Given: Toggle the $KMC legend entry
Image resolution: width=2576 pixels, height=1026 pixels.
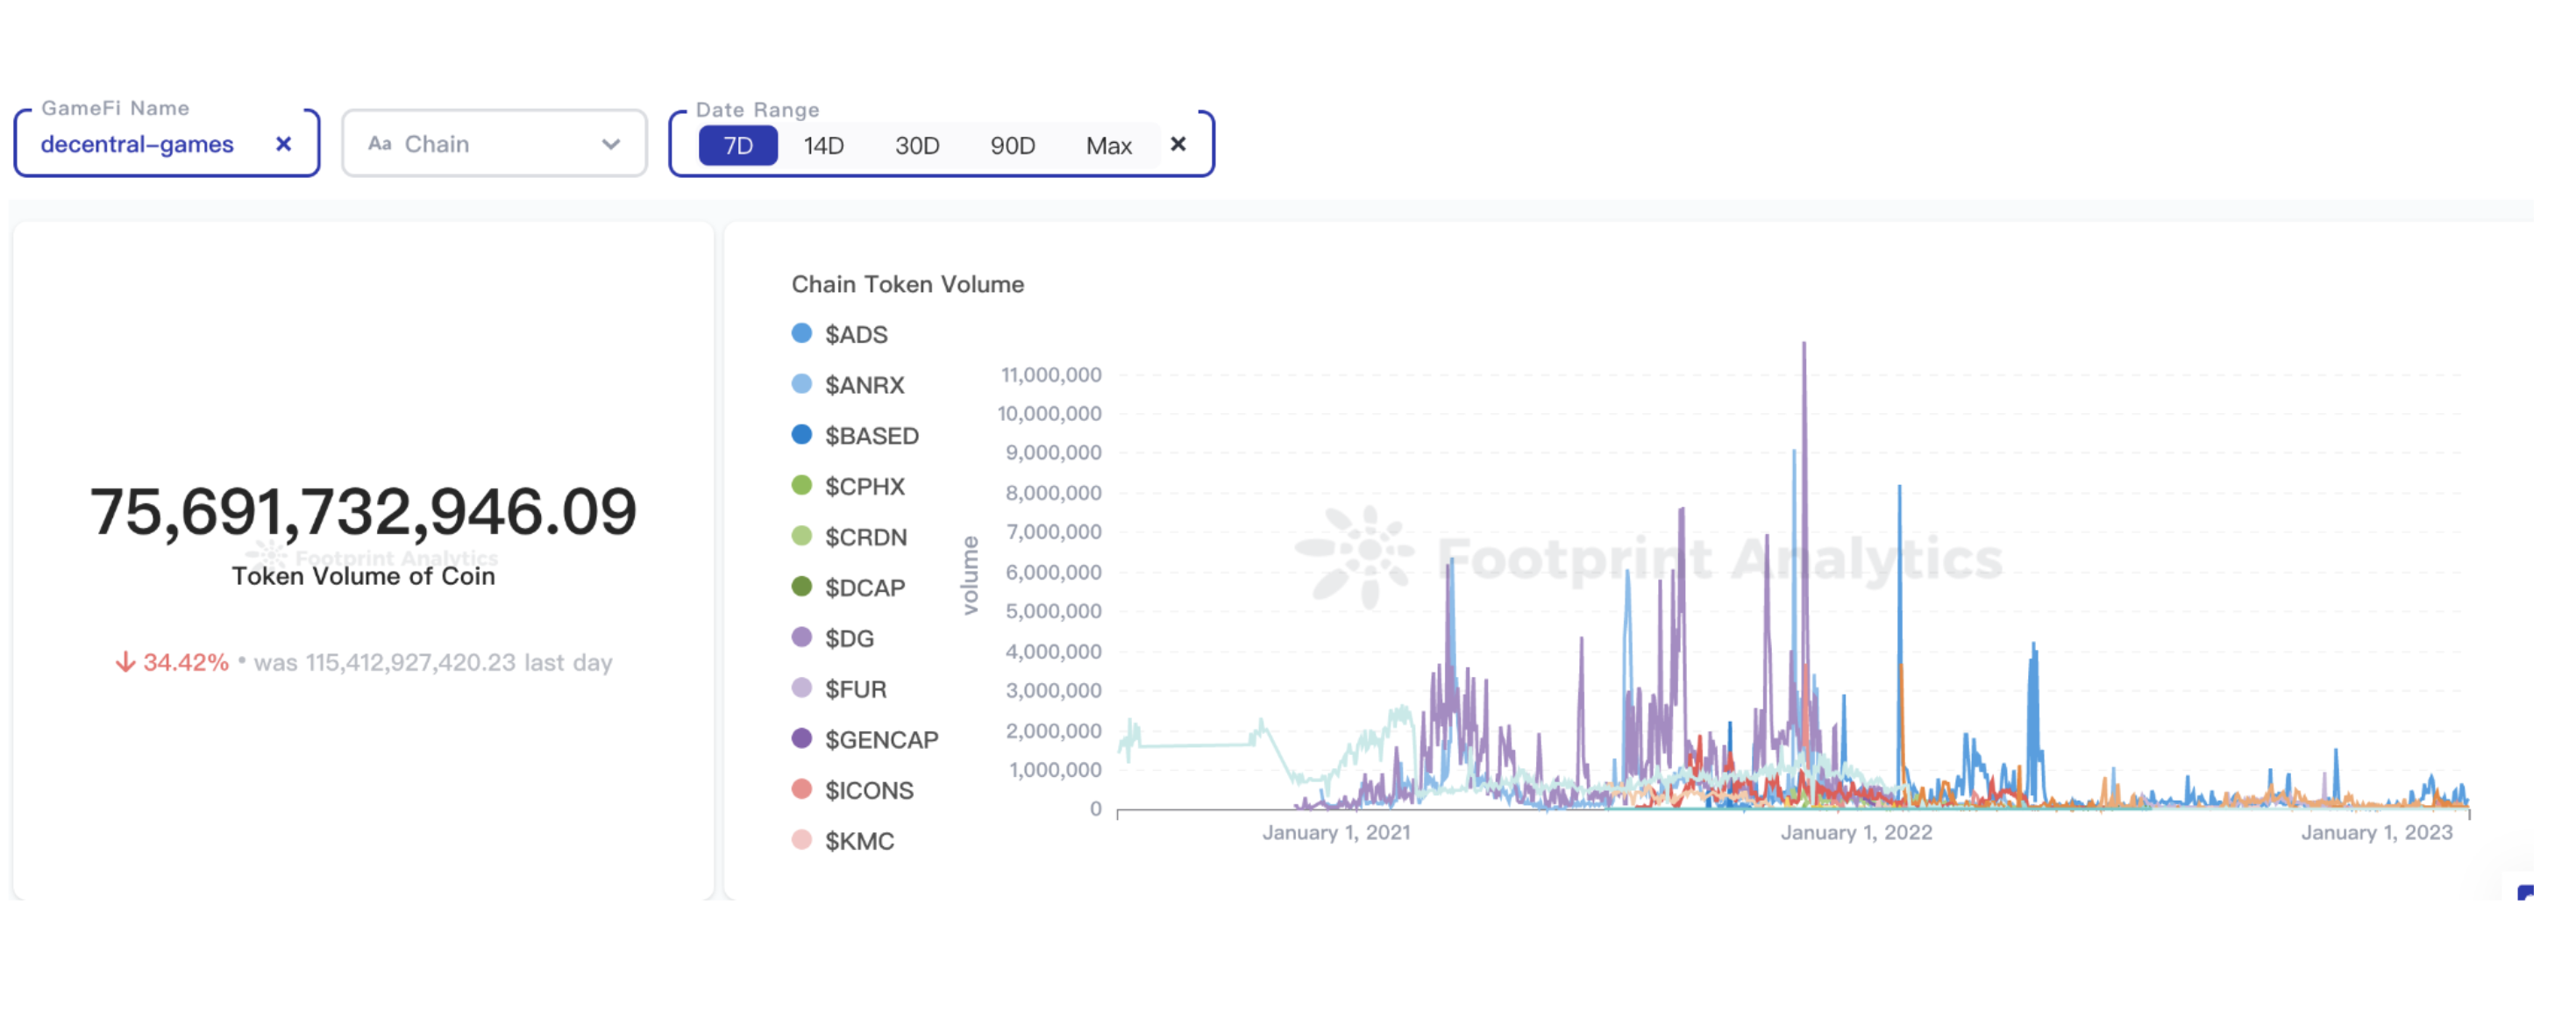Looking at the screenshot, I should [843, 841].
